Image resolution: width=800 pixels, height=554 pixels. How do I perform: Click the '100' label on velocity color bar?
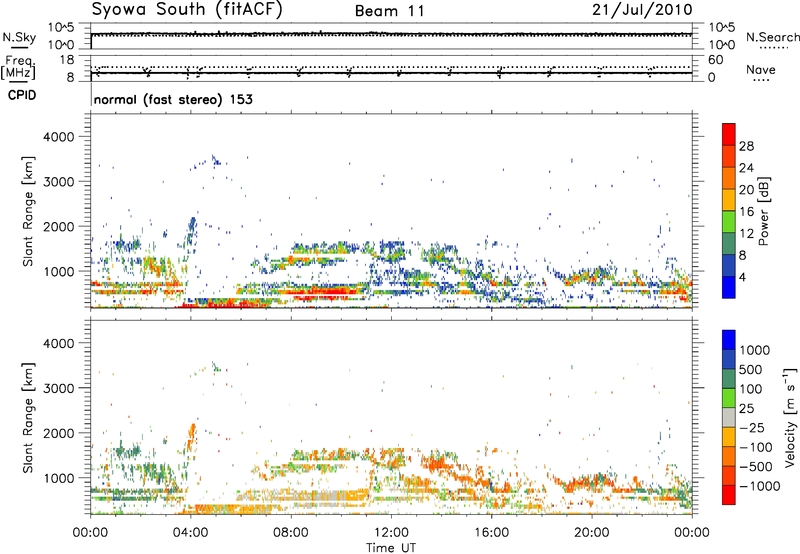(751, 389)
